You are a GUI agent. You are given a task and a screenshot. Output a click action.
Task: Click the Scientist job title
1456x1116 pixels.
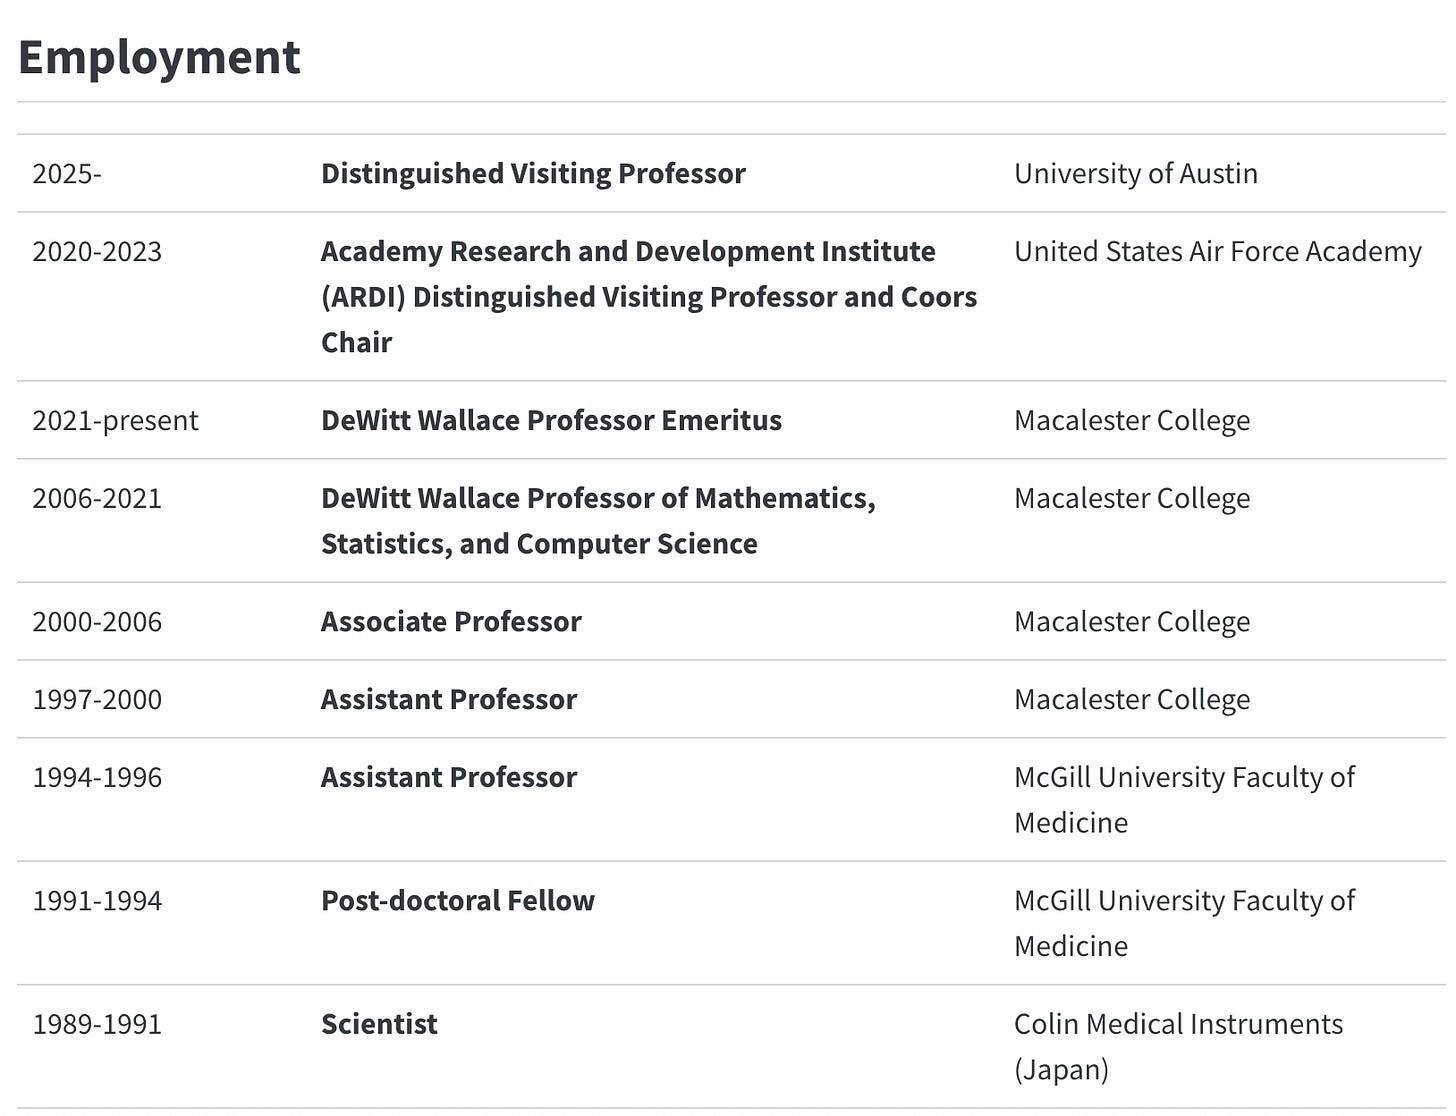379,1025
